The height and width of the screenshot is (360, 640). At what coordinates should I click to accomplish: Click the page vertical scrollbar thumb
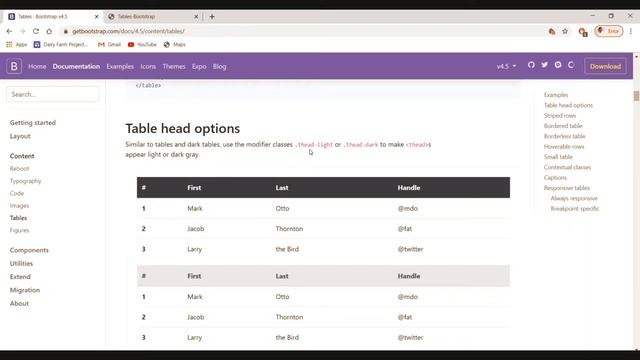(x=636, y=96)
